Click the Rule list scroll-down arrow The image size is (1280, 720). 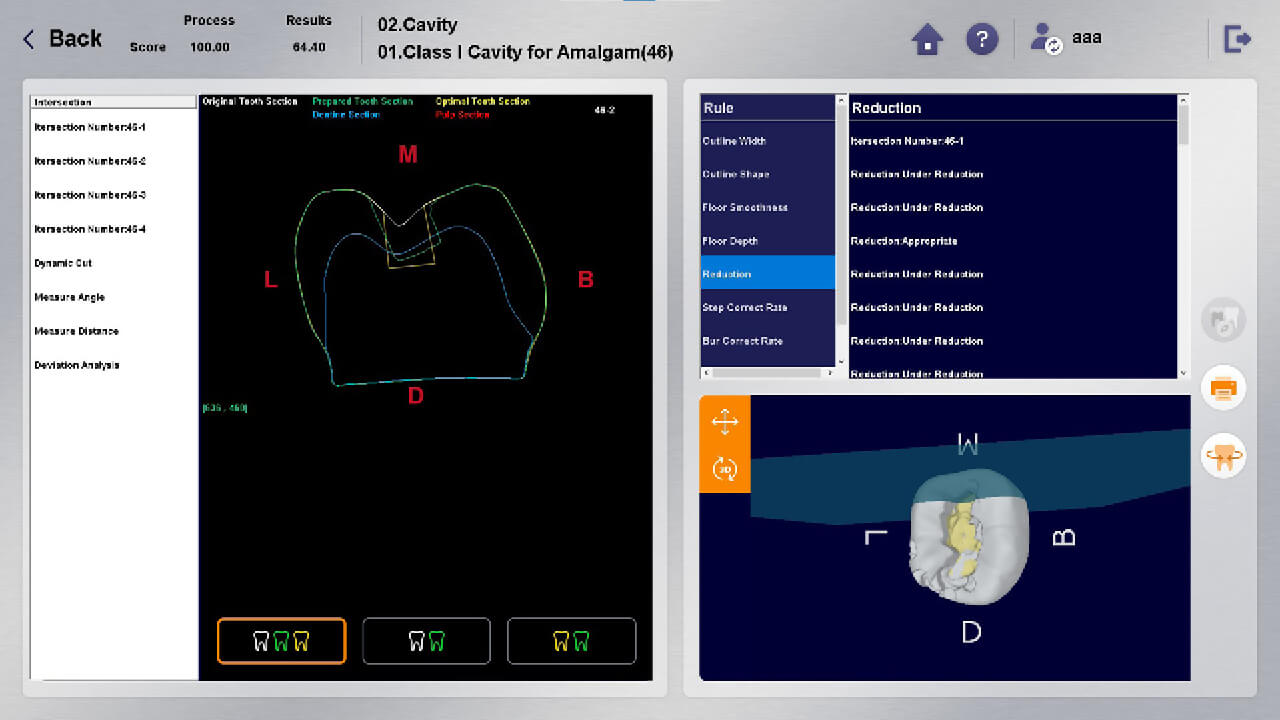[x=841, y=362]
